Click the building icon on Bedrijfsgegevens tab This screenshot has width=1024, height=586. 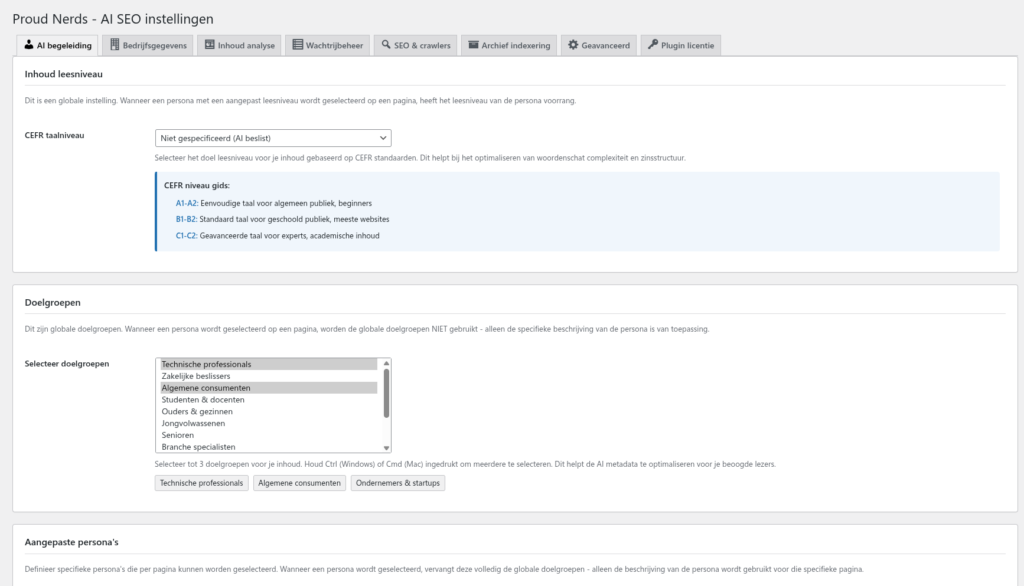[x=115, y=45]
